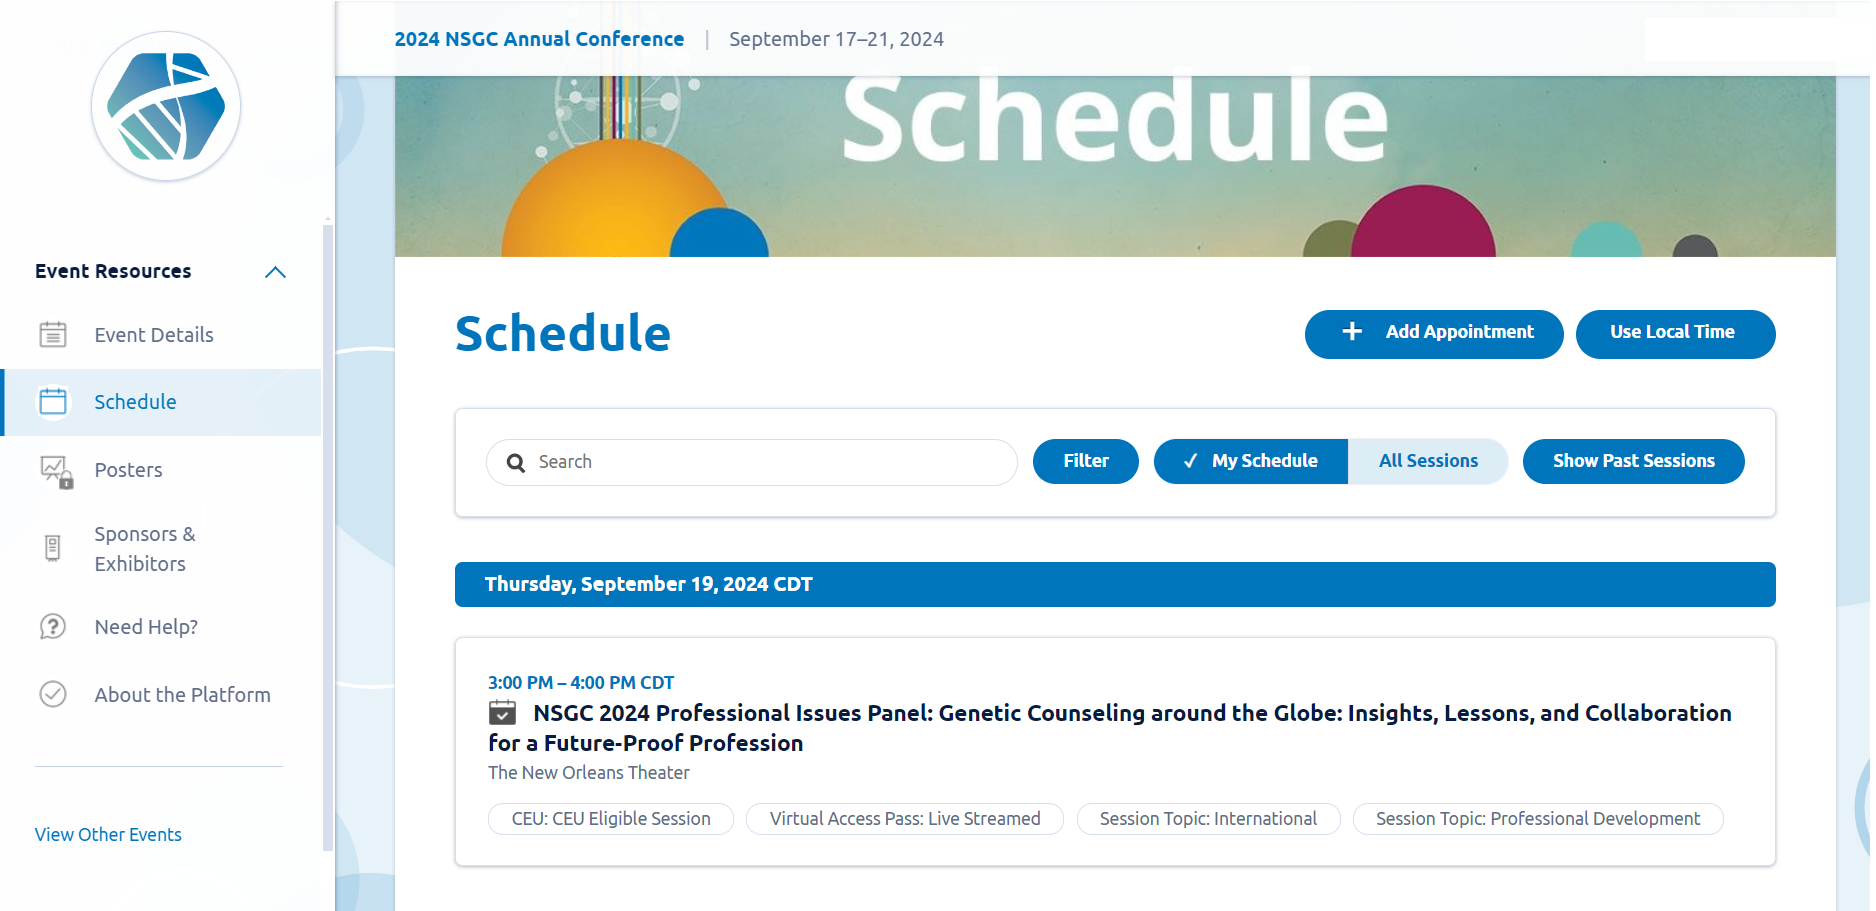Viewport: 1876px width, 911px height.
Task: Toggle the My Schedule view
Action: click(1250, 461)
